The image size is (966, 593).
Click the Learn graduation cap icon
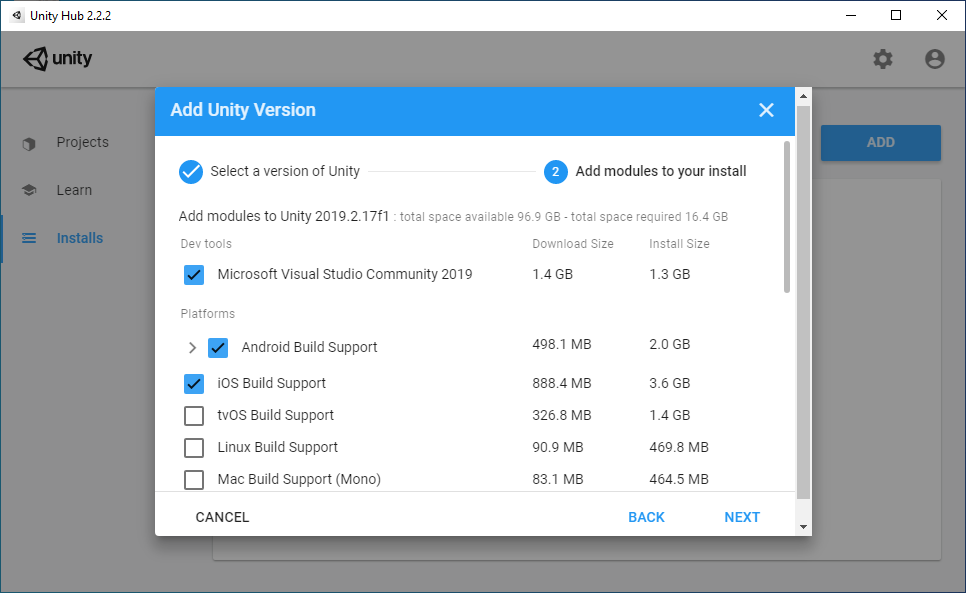coord(29,190)
